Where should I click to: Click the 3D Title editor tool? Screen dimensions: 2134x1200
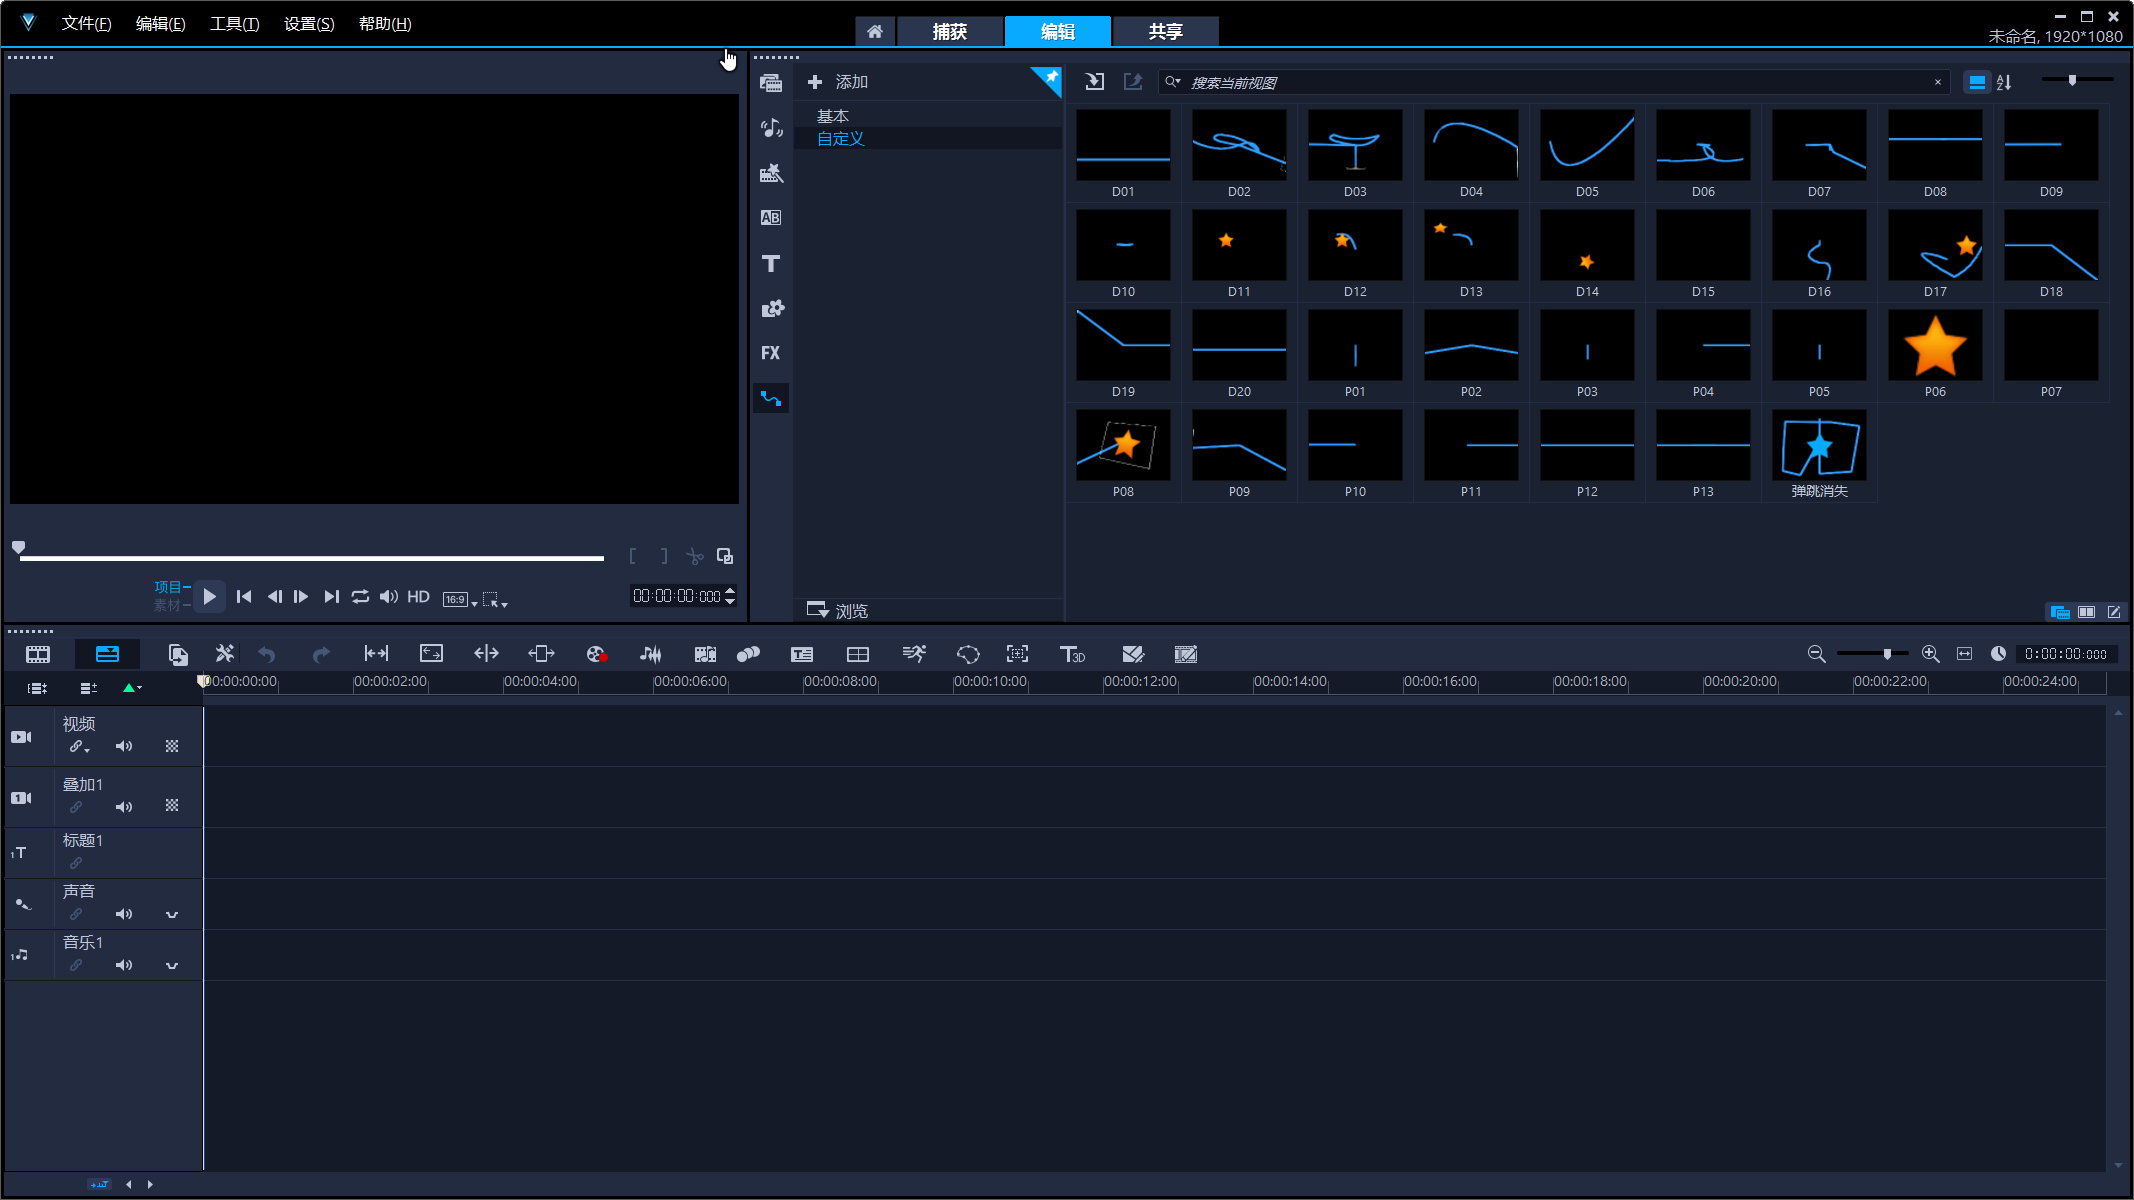(1072, 654)
